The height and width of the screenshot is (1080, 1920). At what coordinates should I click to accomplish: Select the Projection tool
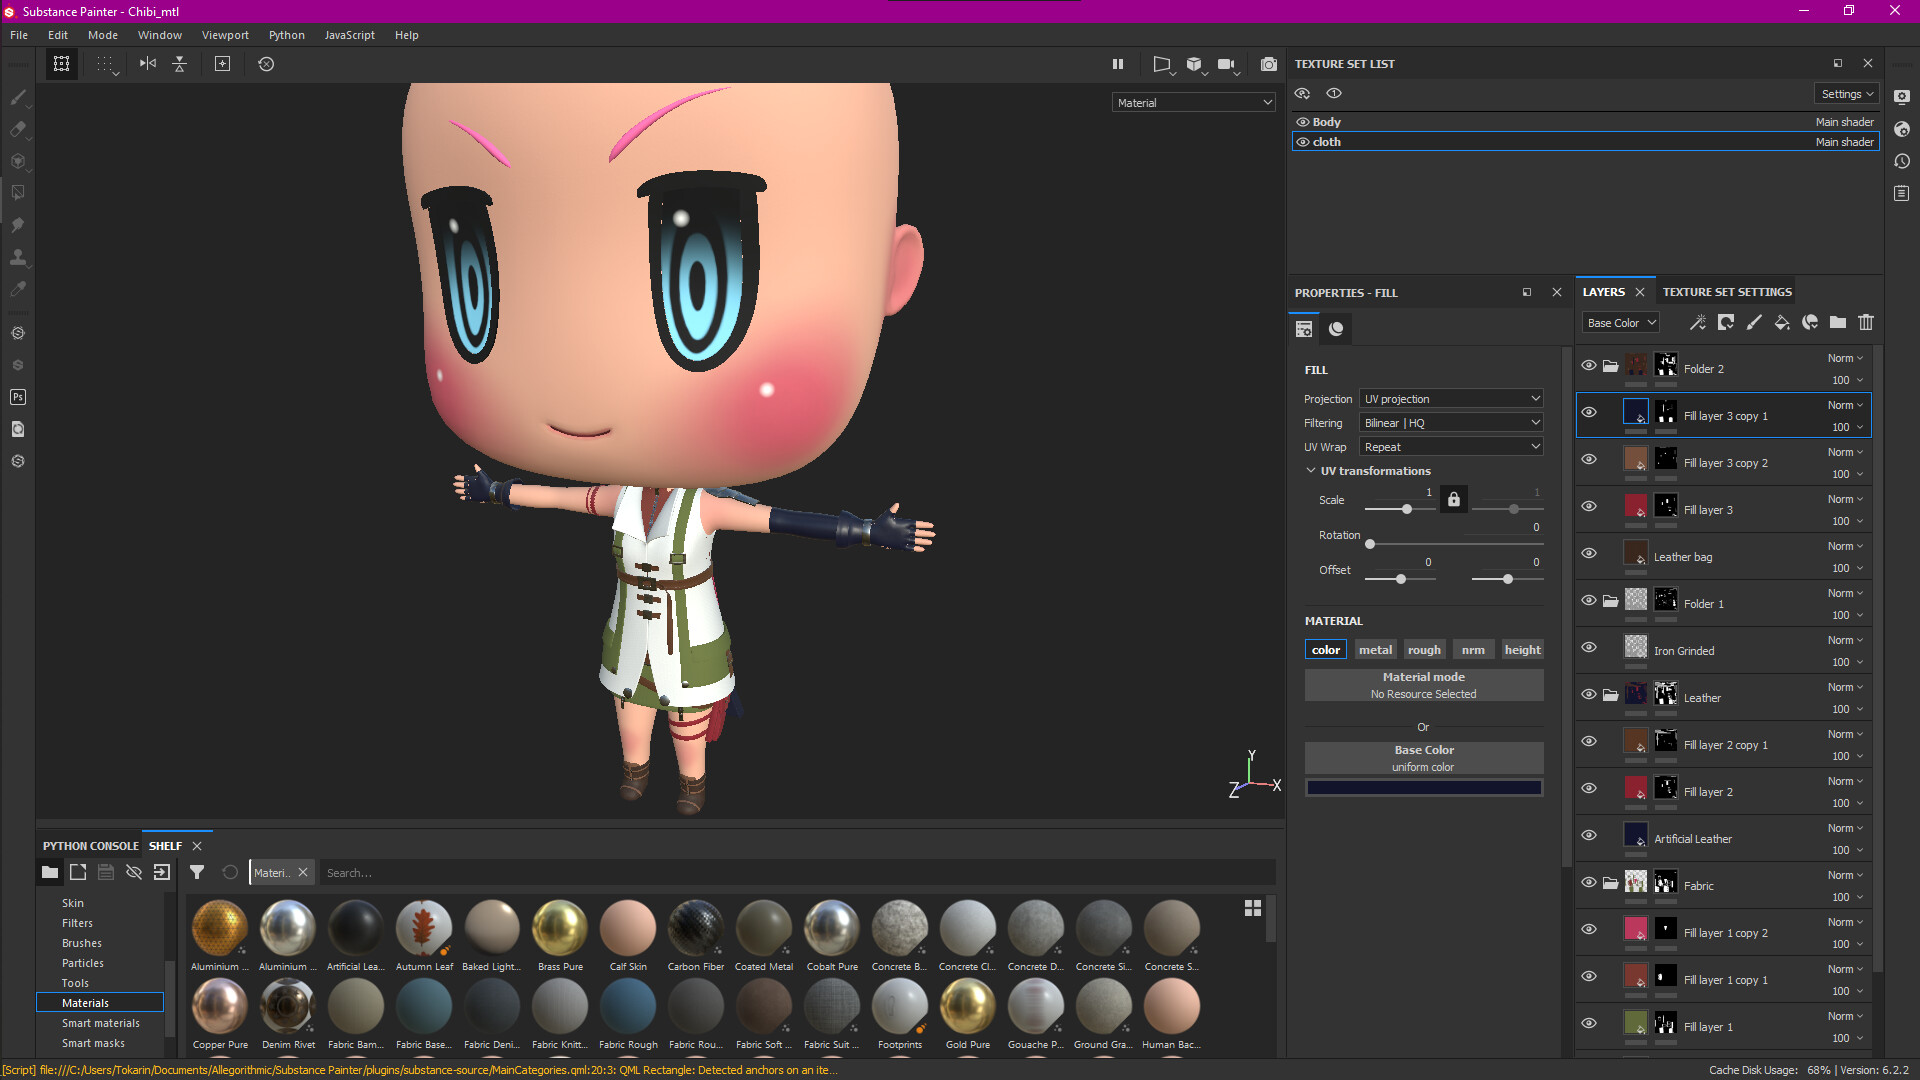point(18,162)
